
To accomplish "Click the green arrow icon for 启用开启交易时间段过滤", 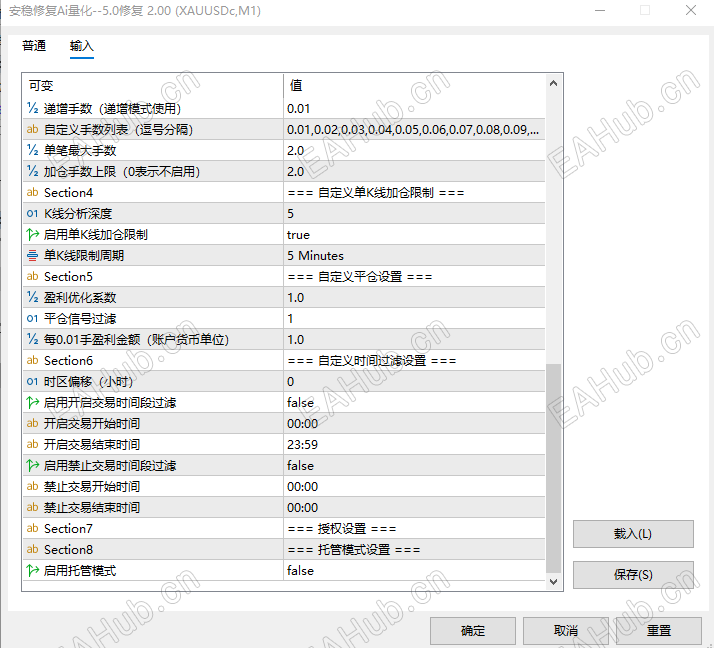I will tap(32, 402).
